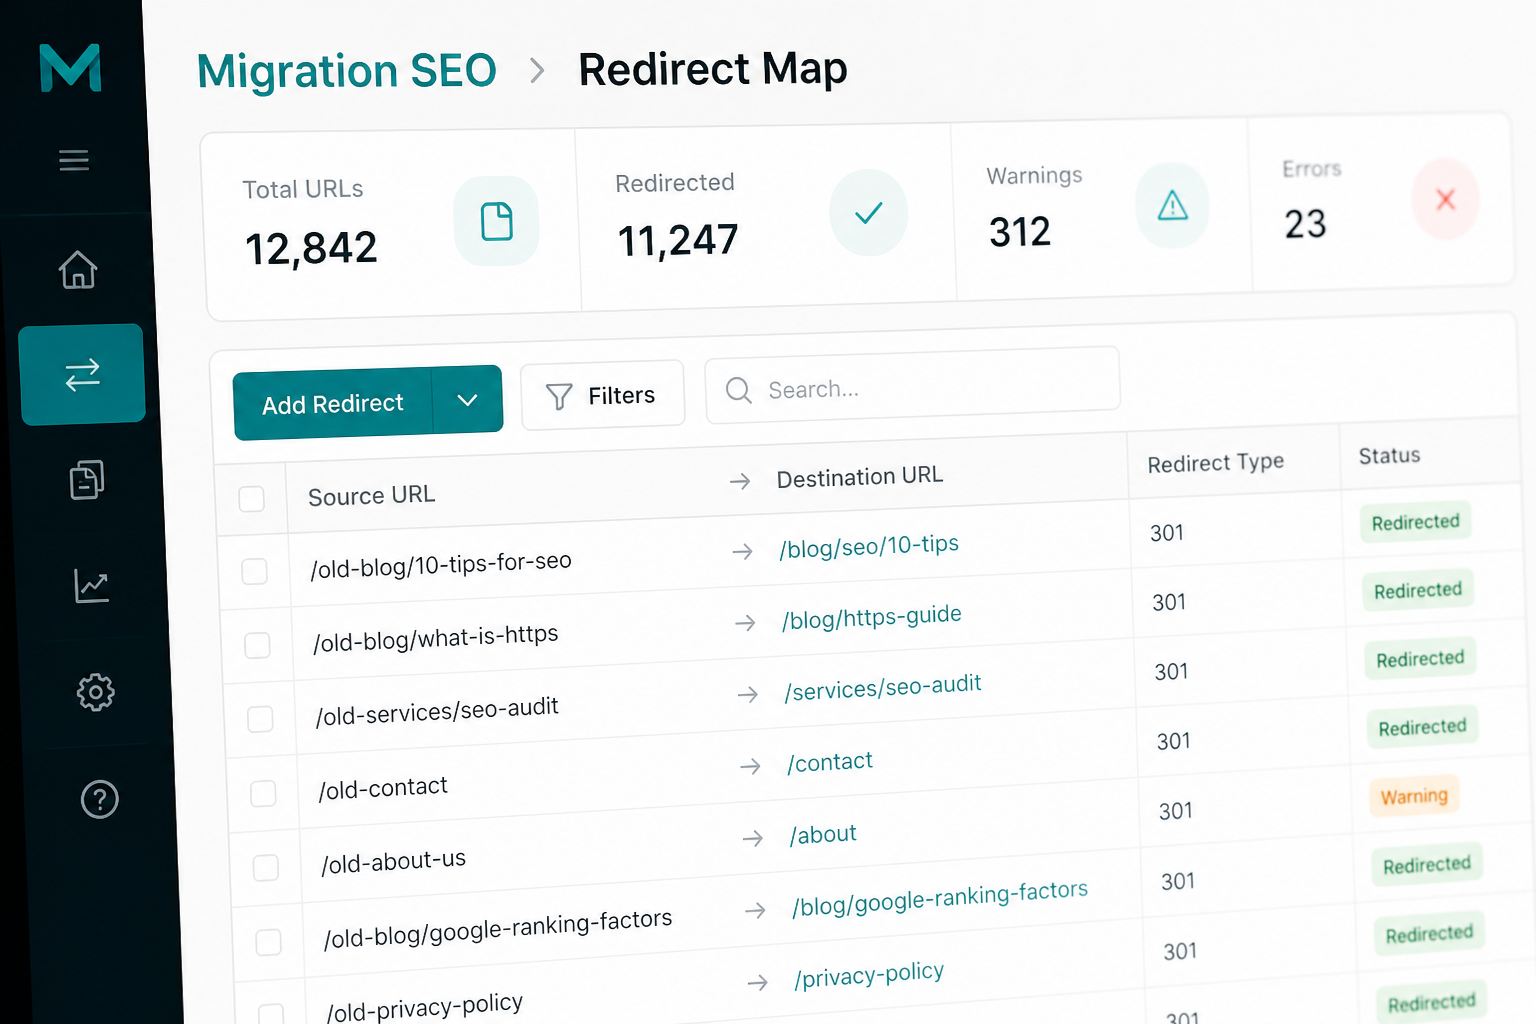Open the /privacy-policy destination link
1536x1024 pixels.
869,975
